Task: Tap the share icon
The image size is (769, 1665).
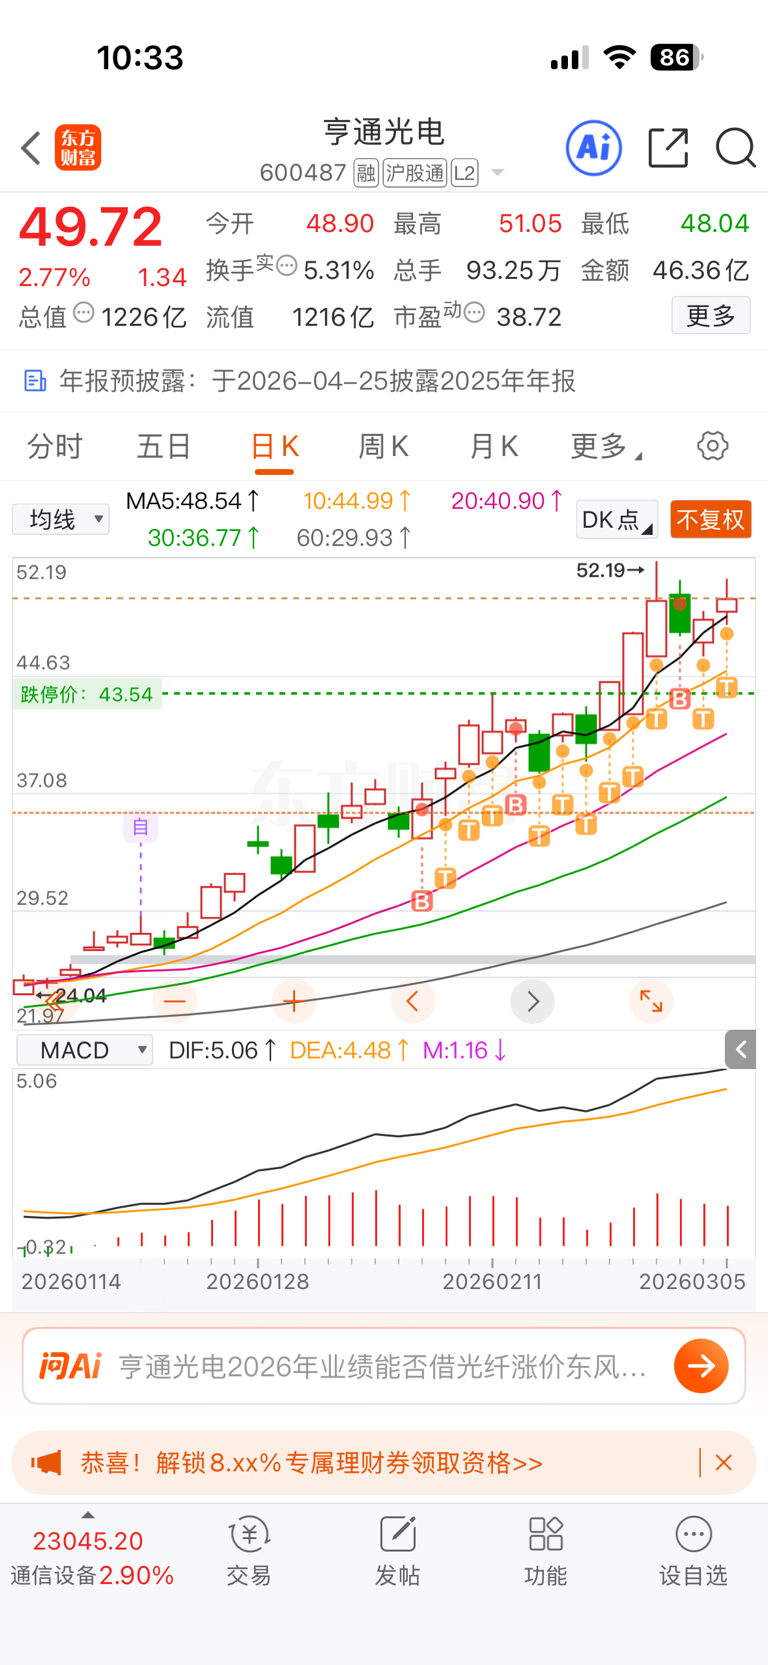Action: pos(668,148)
